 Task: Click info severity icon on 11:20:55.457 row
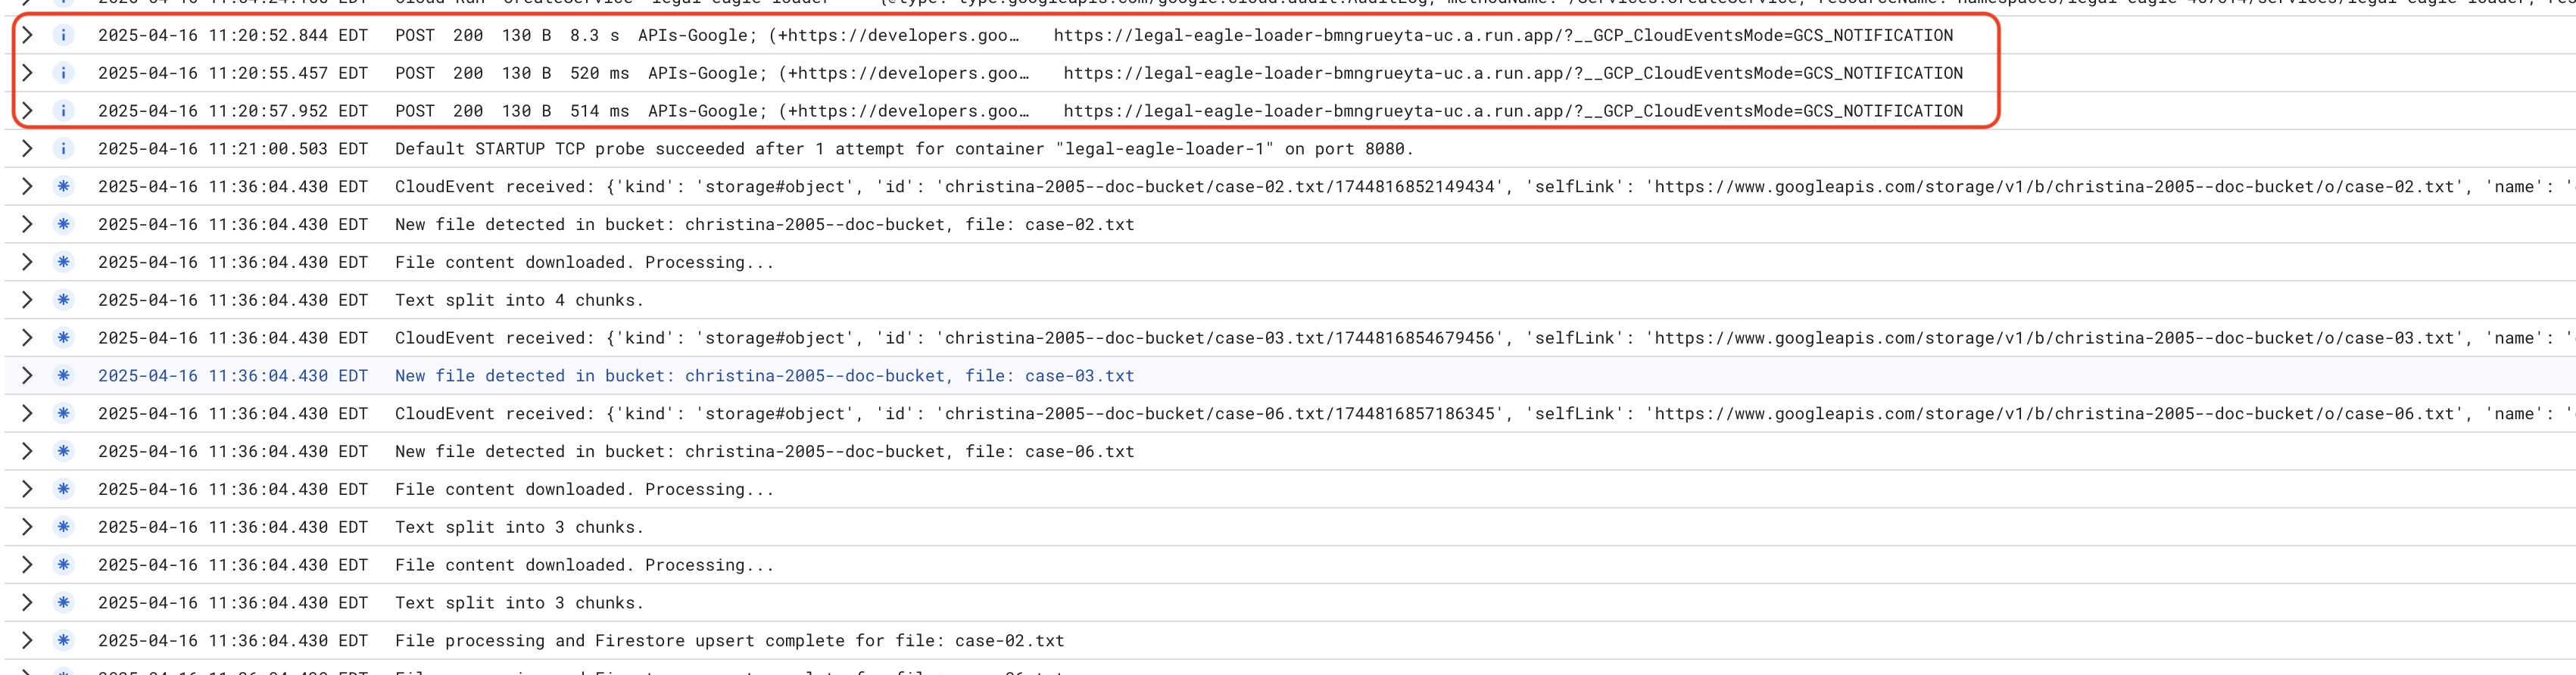(63, 73)
